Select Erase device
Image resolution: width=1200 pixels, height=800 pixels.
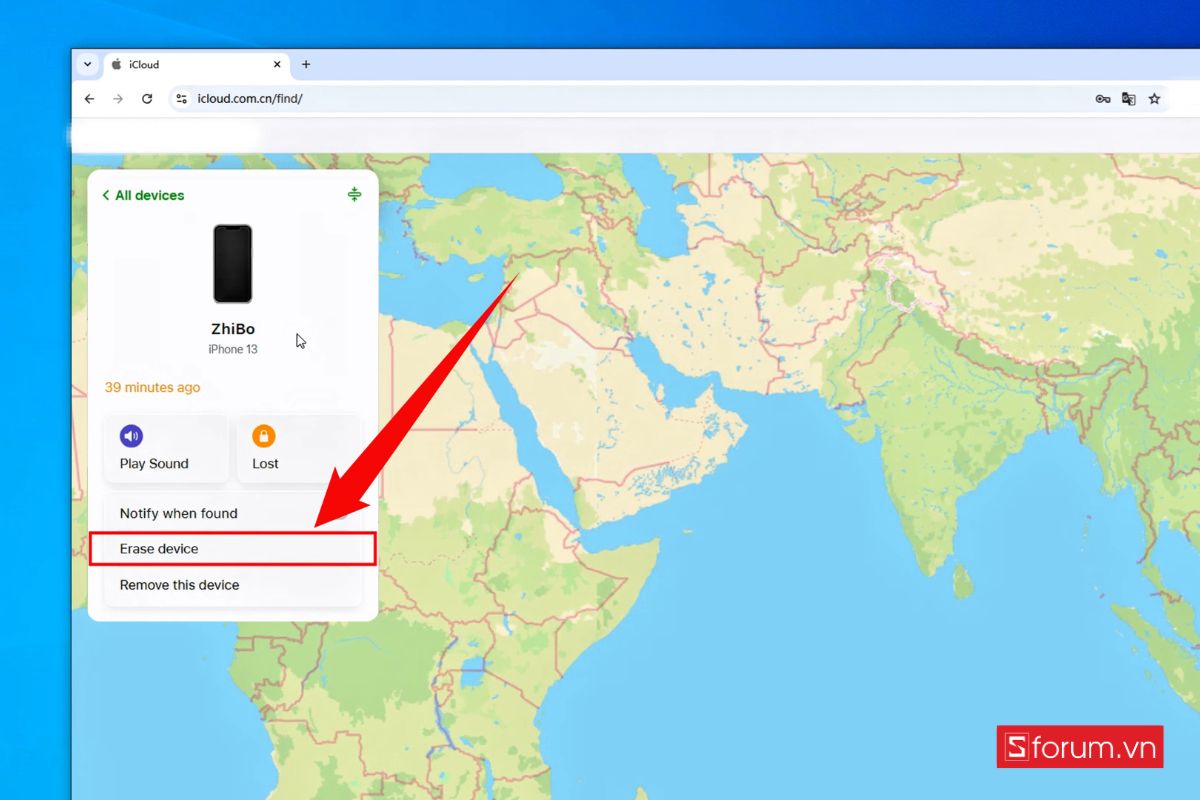232,549
